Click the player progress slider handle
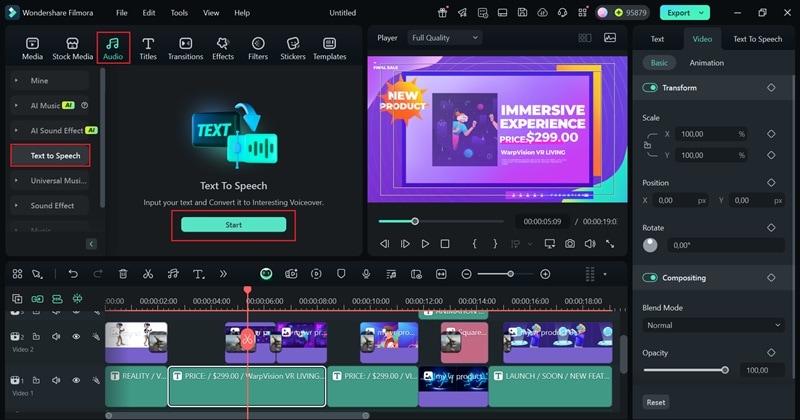Image resolution: width=800 pixels, height=420 pixels. pos(415,221)
